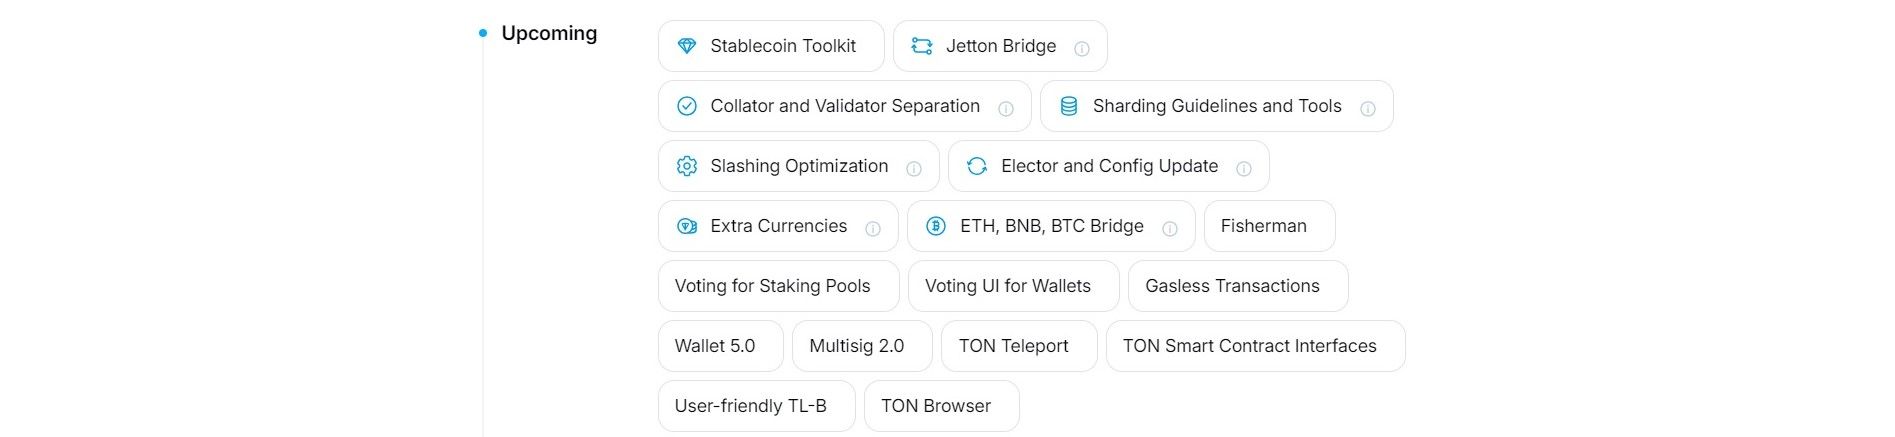The width and height of the screenshot is (1895, 437).
Task: Show info for Jetton Bridge
Action: [1082, 48]
